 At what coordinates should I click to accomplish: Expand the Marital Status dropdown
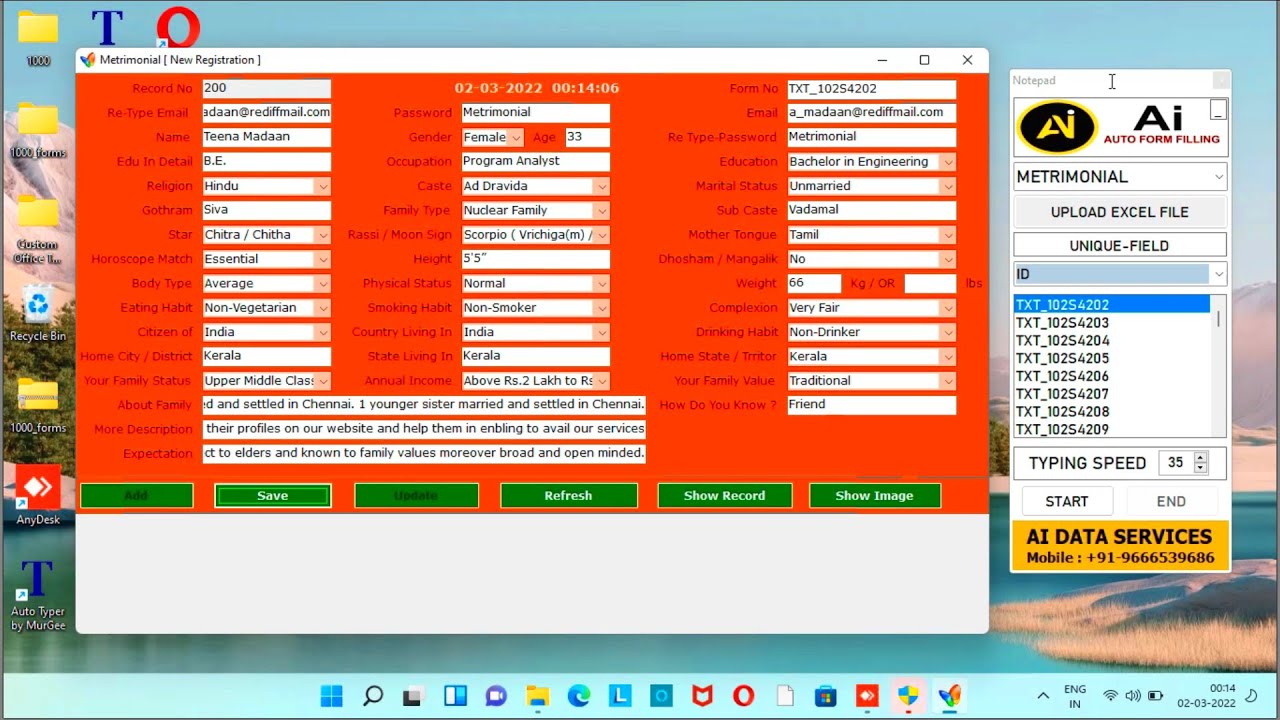(947, 186)
